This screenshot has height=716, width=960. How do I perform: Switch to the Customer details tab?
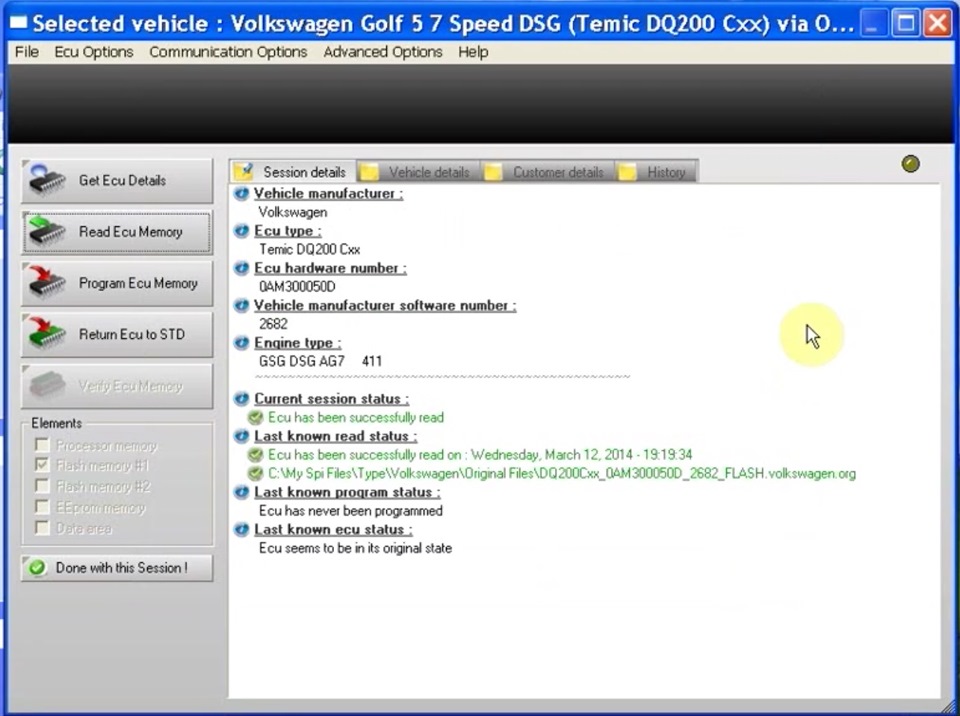point(548,172)
